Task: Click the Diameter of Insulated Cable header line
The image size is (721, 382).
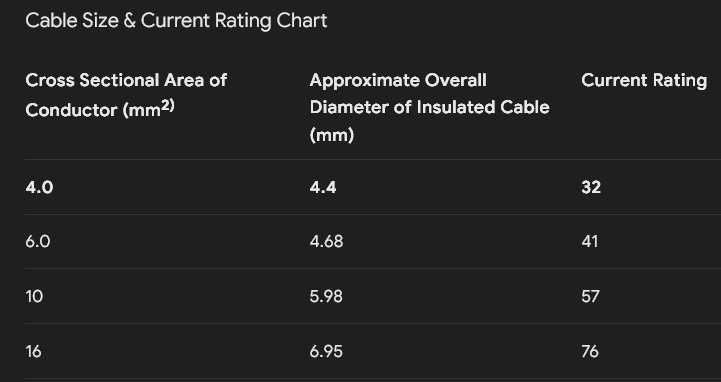Action: point(429,108)
